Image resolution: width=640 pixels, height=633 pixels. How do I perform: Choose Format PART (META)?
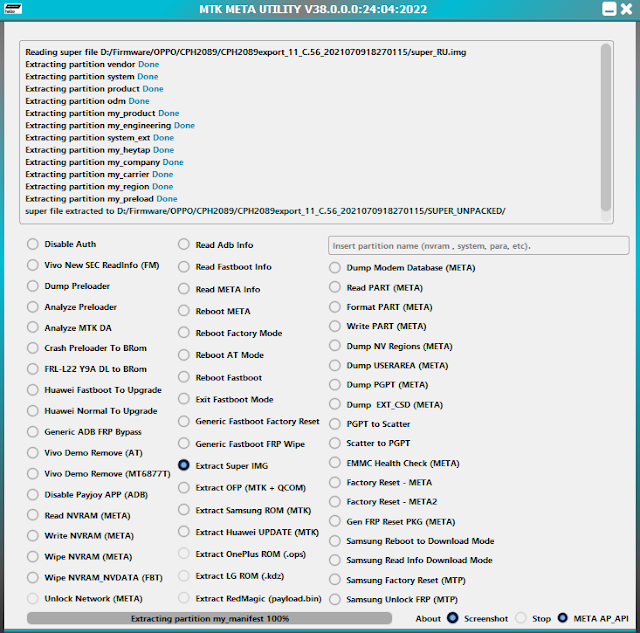335,307
